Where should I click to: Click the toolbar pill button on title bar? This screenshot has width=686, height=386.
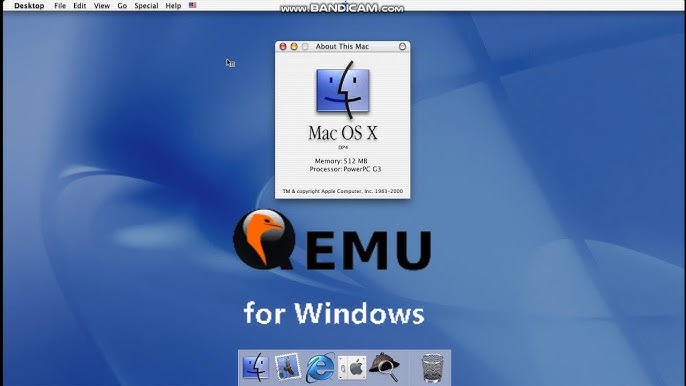click(402, 46)
